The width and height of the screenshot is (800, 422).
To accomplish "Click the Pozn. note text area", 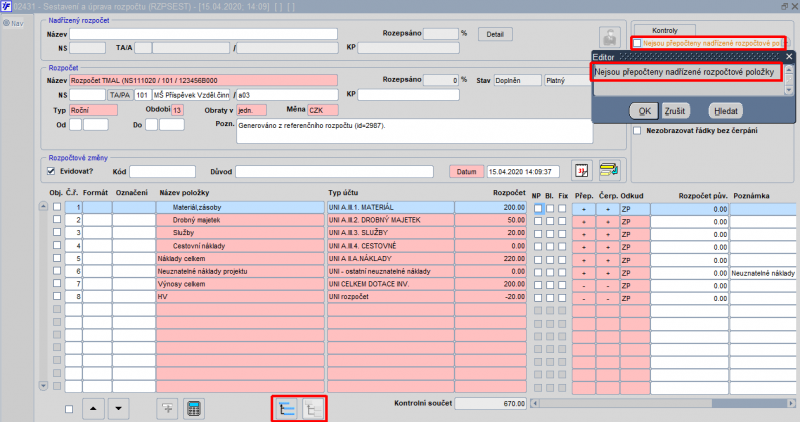I will [x=415, y=131].
